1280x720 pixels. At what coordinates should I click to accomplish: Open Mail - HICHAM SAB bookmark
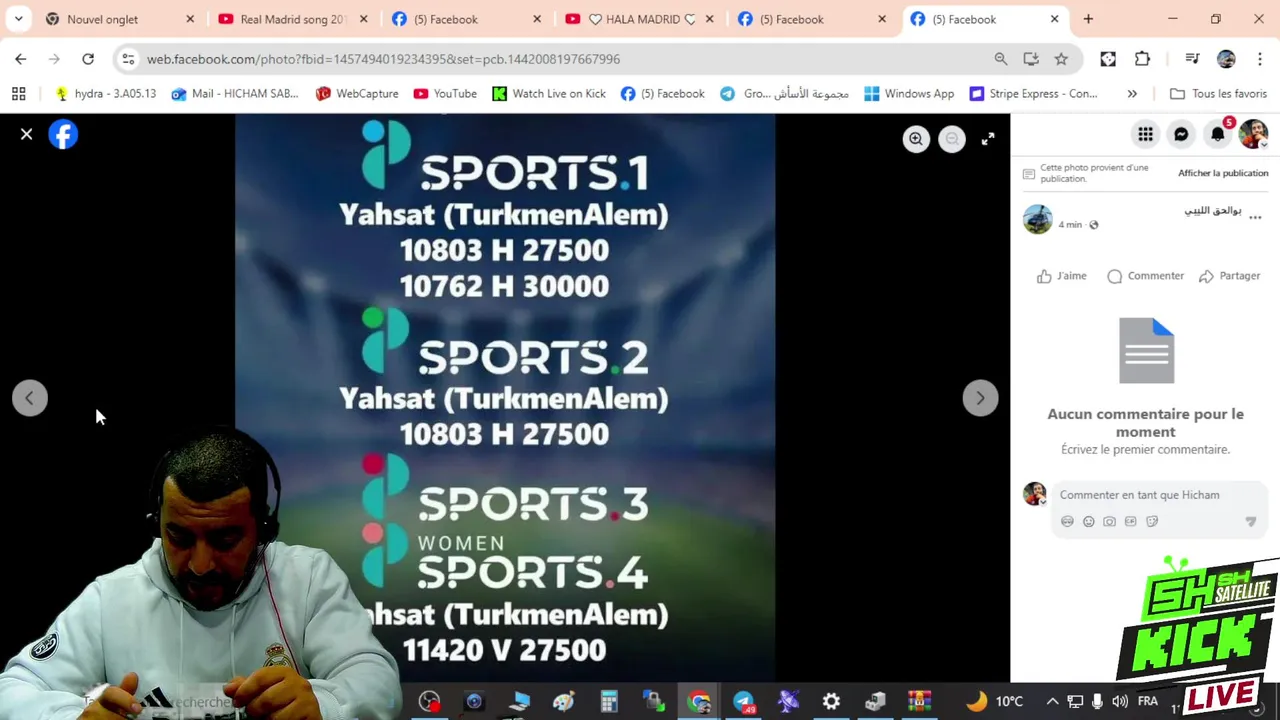tap(235, 94)
